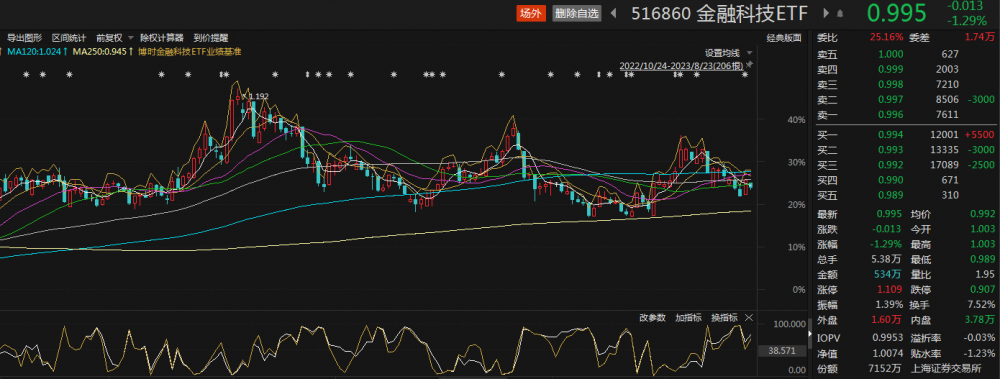
Task: Open 除权计算器 tool
Action: 162,38
